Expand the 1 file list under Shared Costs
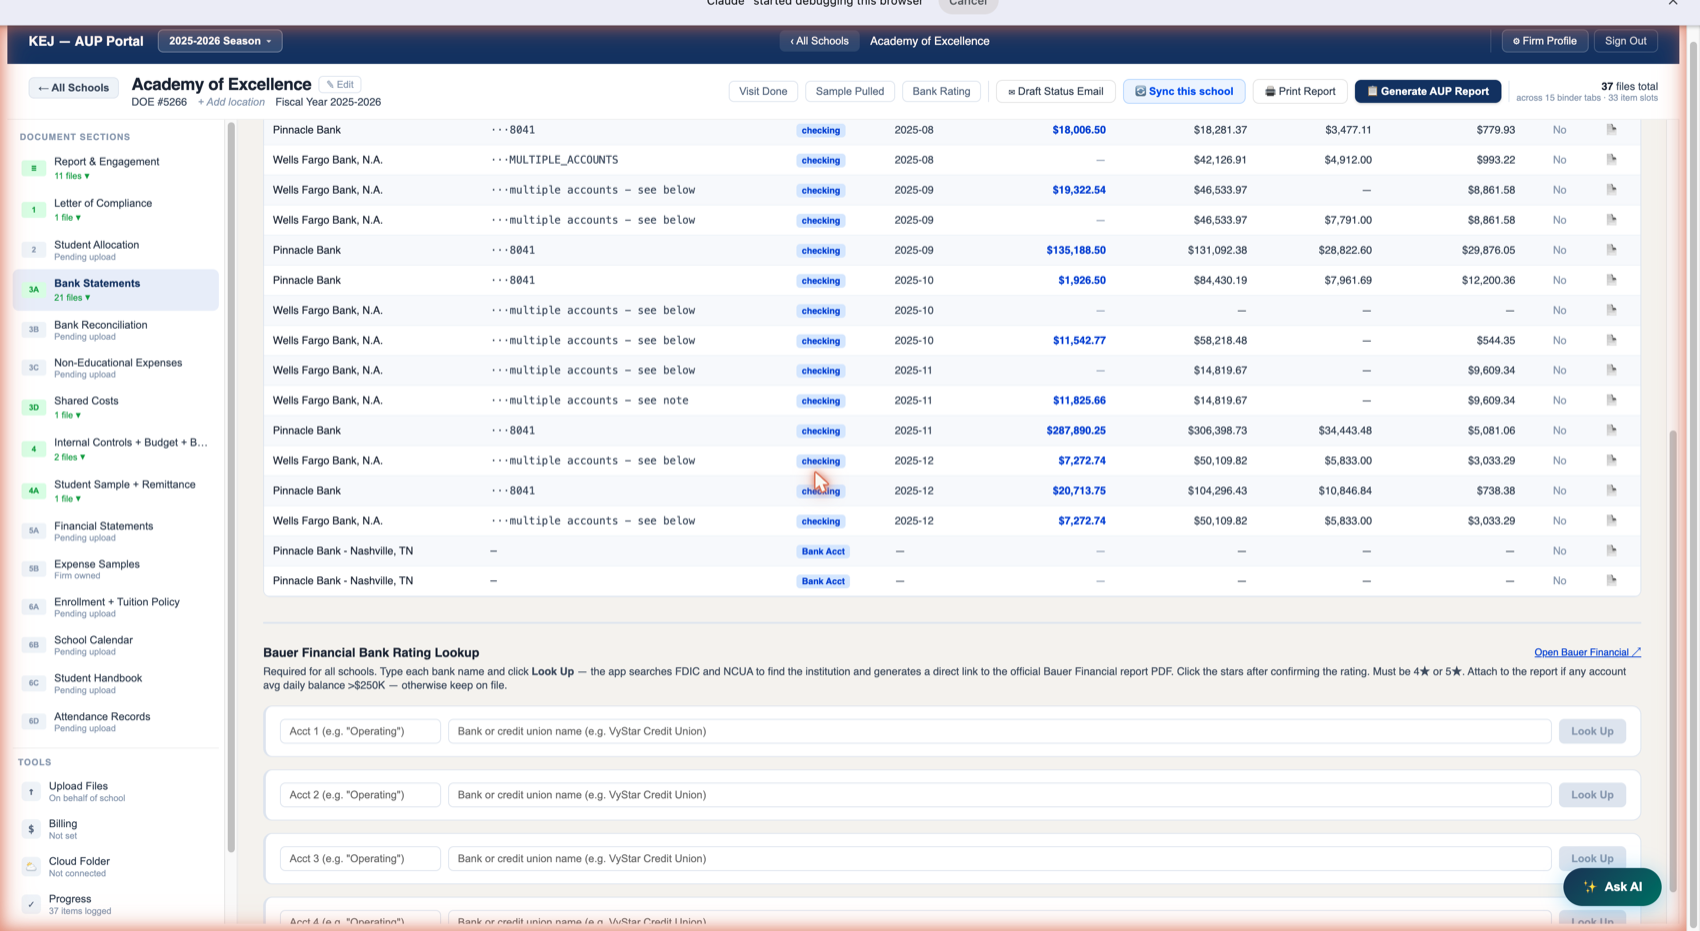Viewport: 1700px width, 931px height. pyautogui.click(x=67, y=415)
